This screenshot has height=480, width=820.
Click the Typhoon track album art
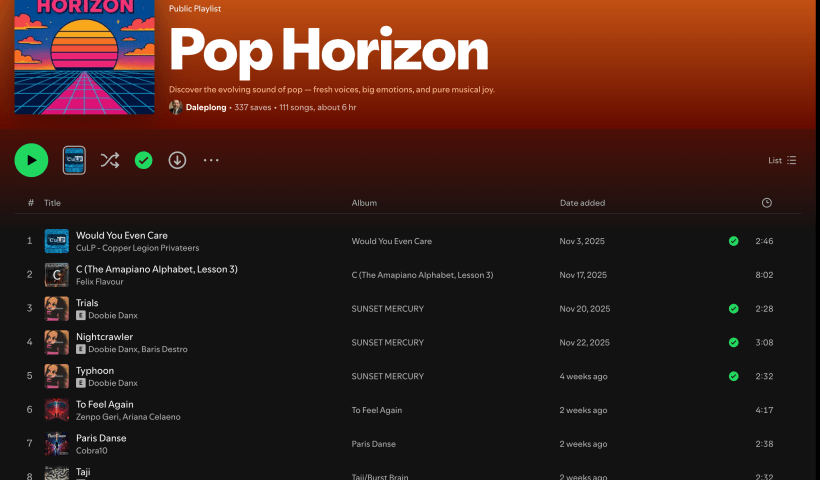pos(57,376)
